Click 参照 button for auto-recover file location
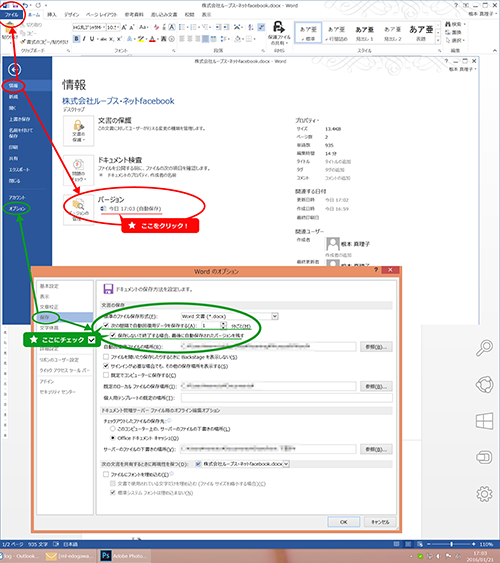Image resolution: width=500 pixels, height=563 pixels. [x=376, y=347]
